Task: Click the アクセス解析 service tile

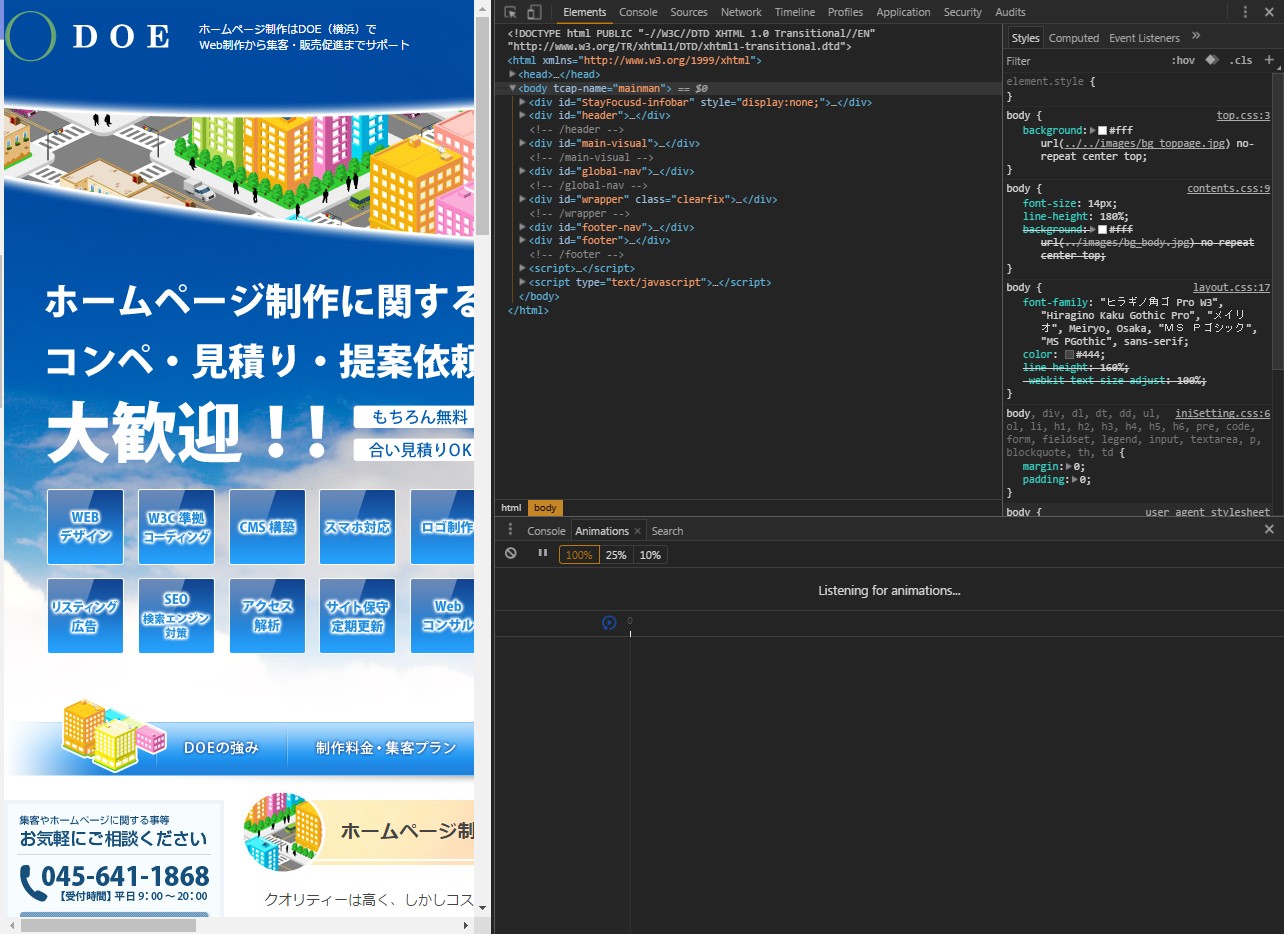Action: point(267,616)
